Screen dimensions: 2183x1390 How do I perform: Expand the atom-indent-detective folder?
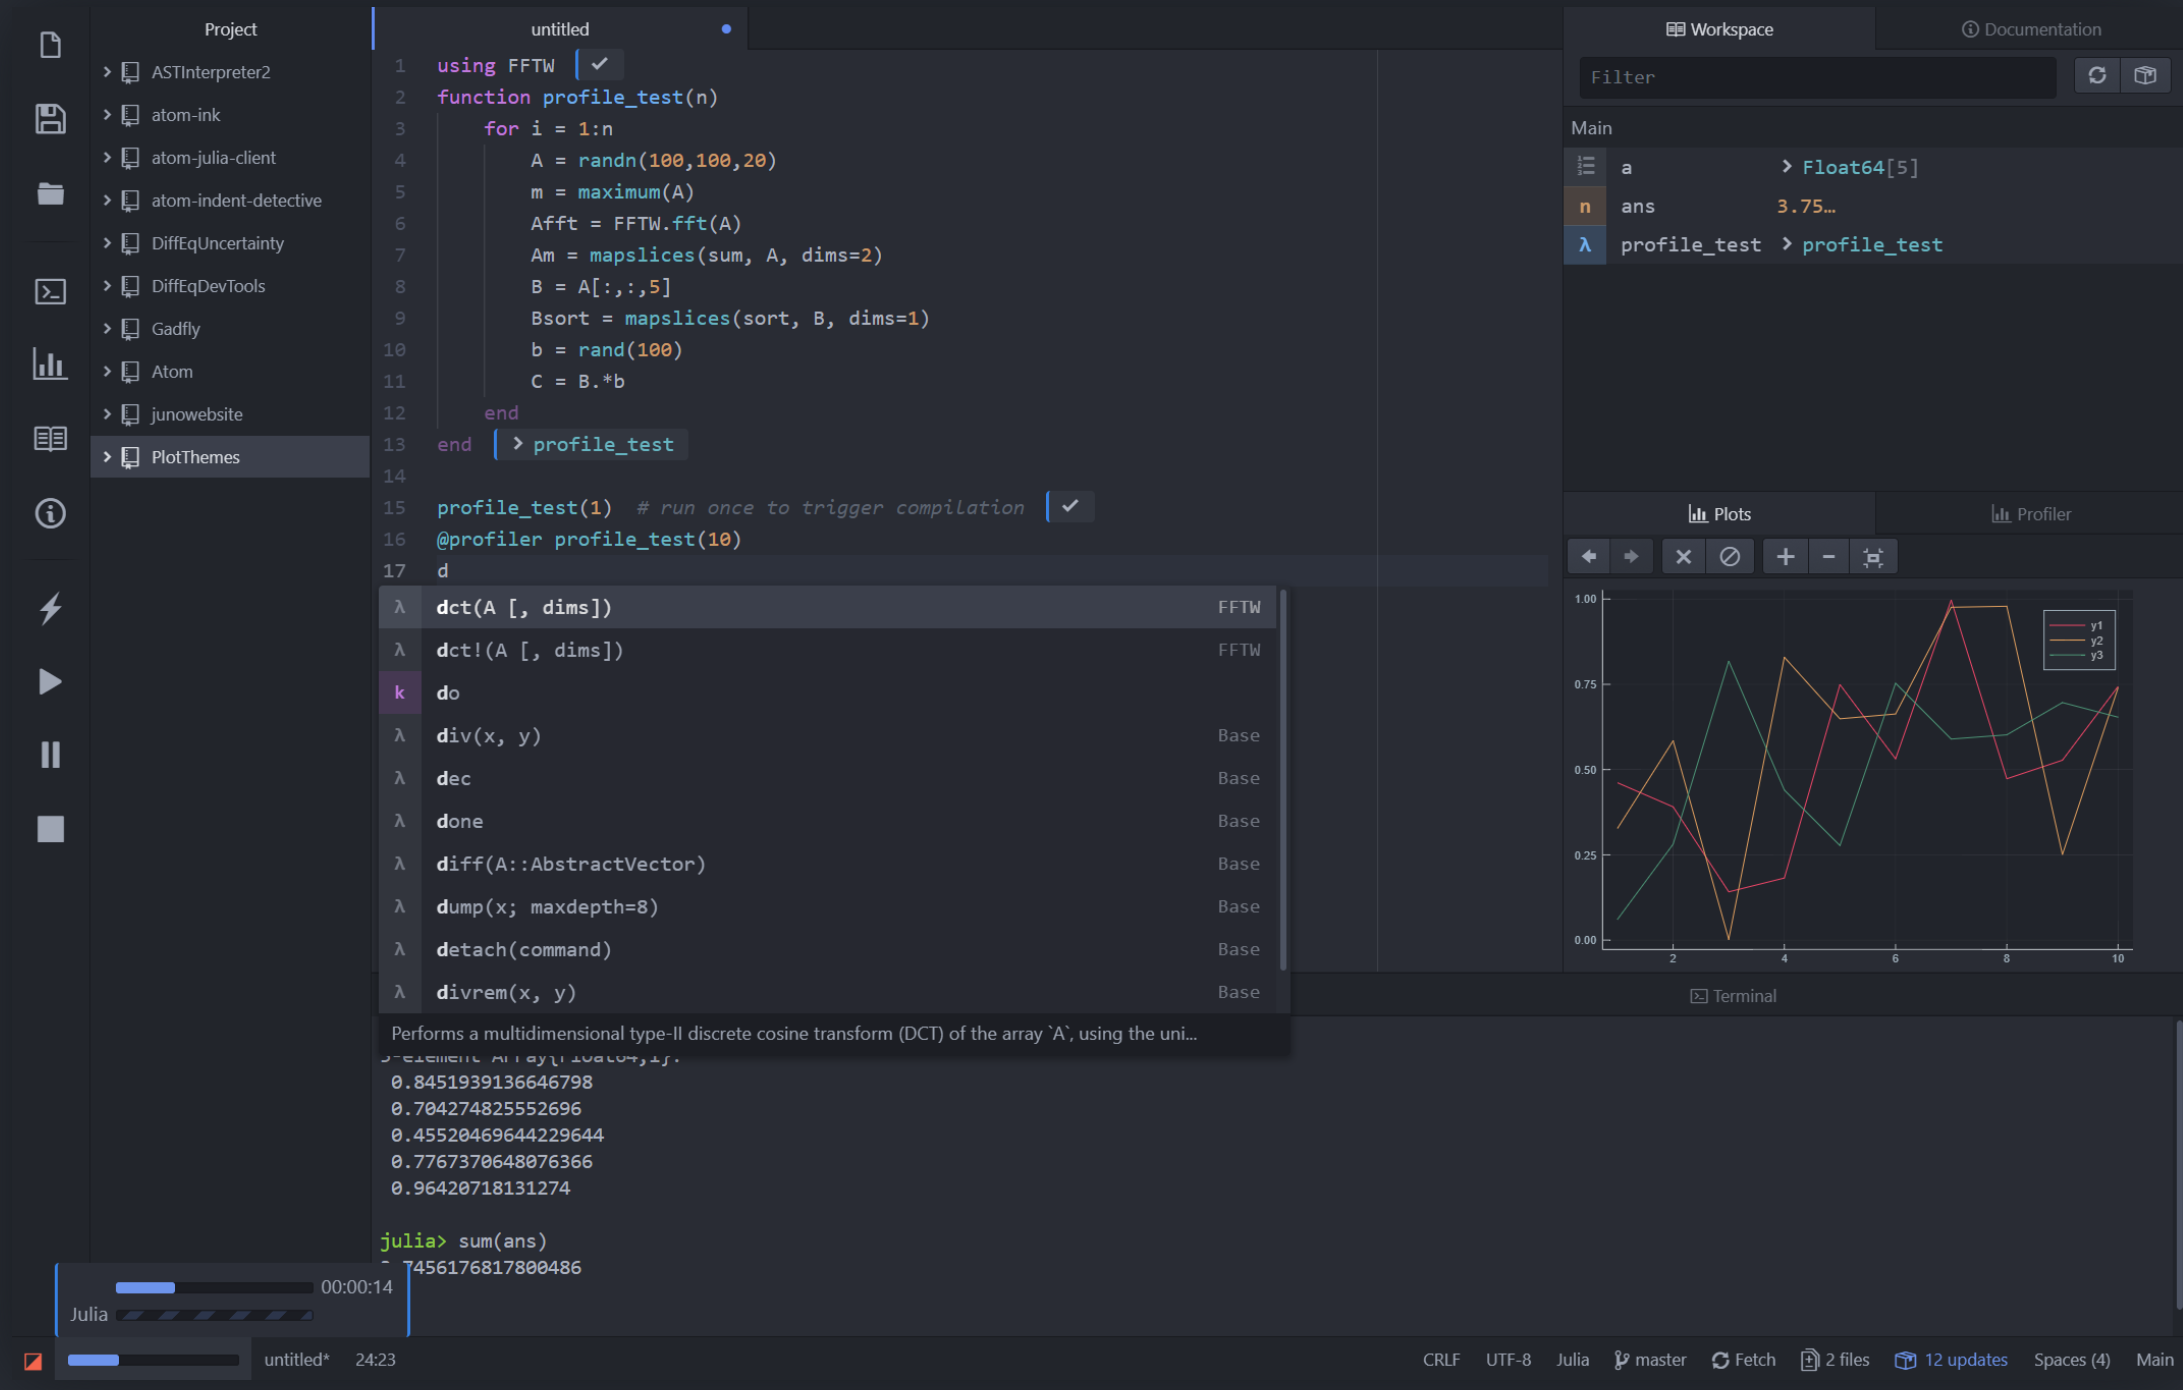[x=107, y=200]
